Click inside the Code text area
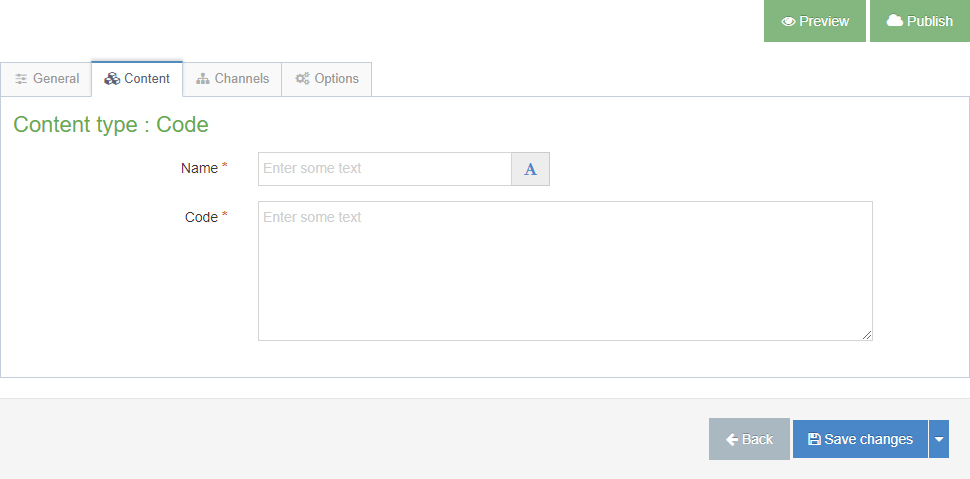 tap(565, 271)
